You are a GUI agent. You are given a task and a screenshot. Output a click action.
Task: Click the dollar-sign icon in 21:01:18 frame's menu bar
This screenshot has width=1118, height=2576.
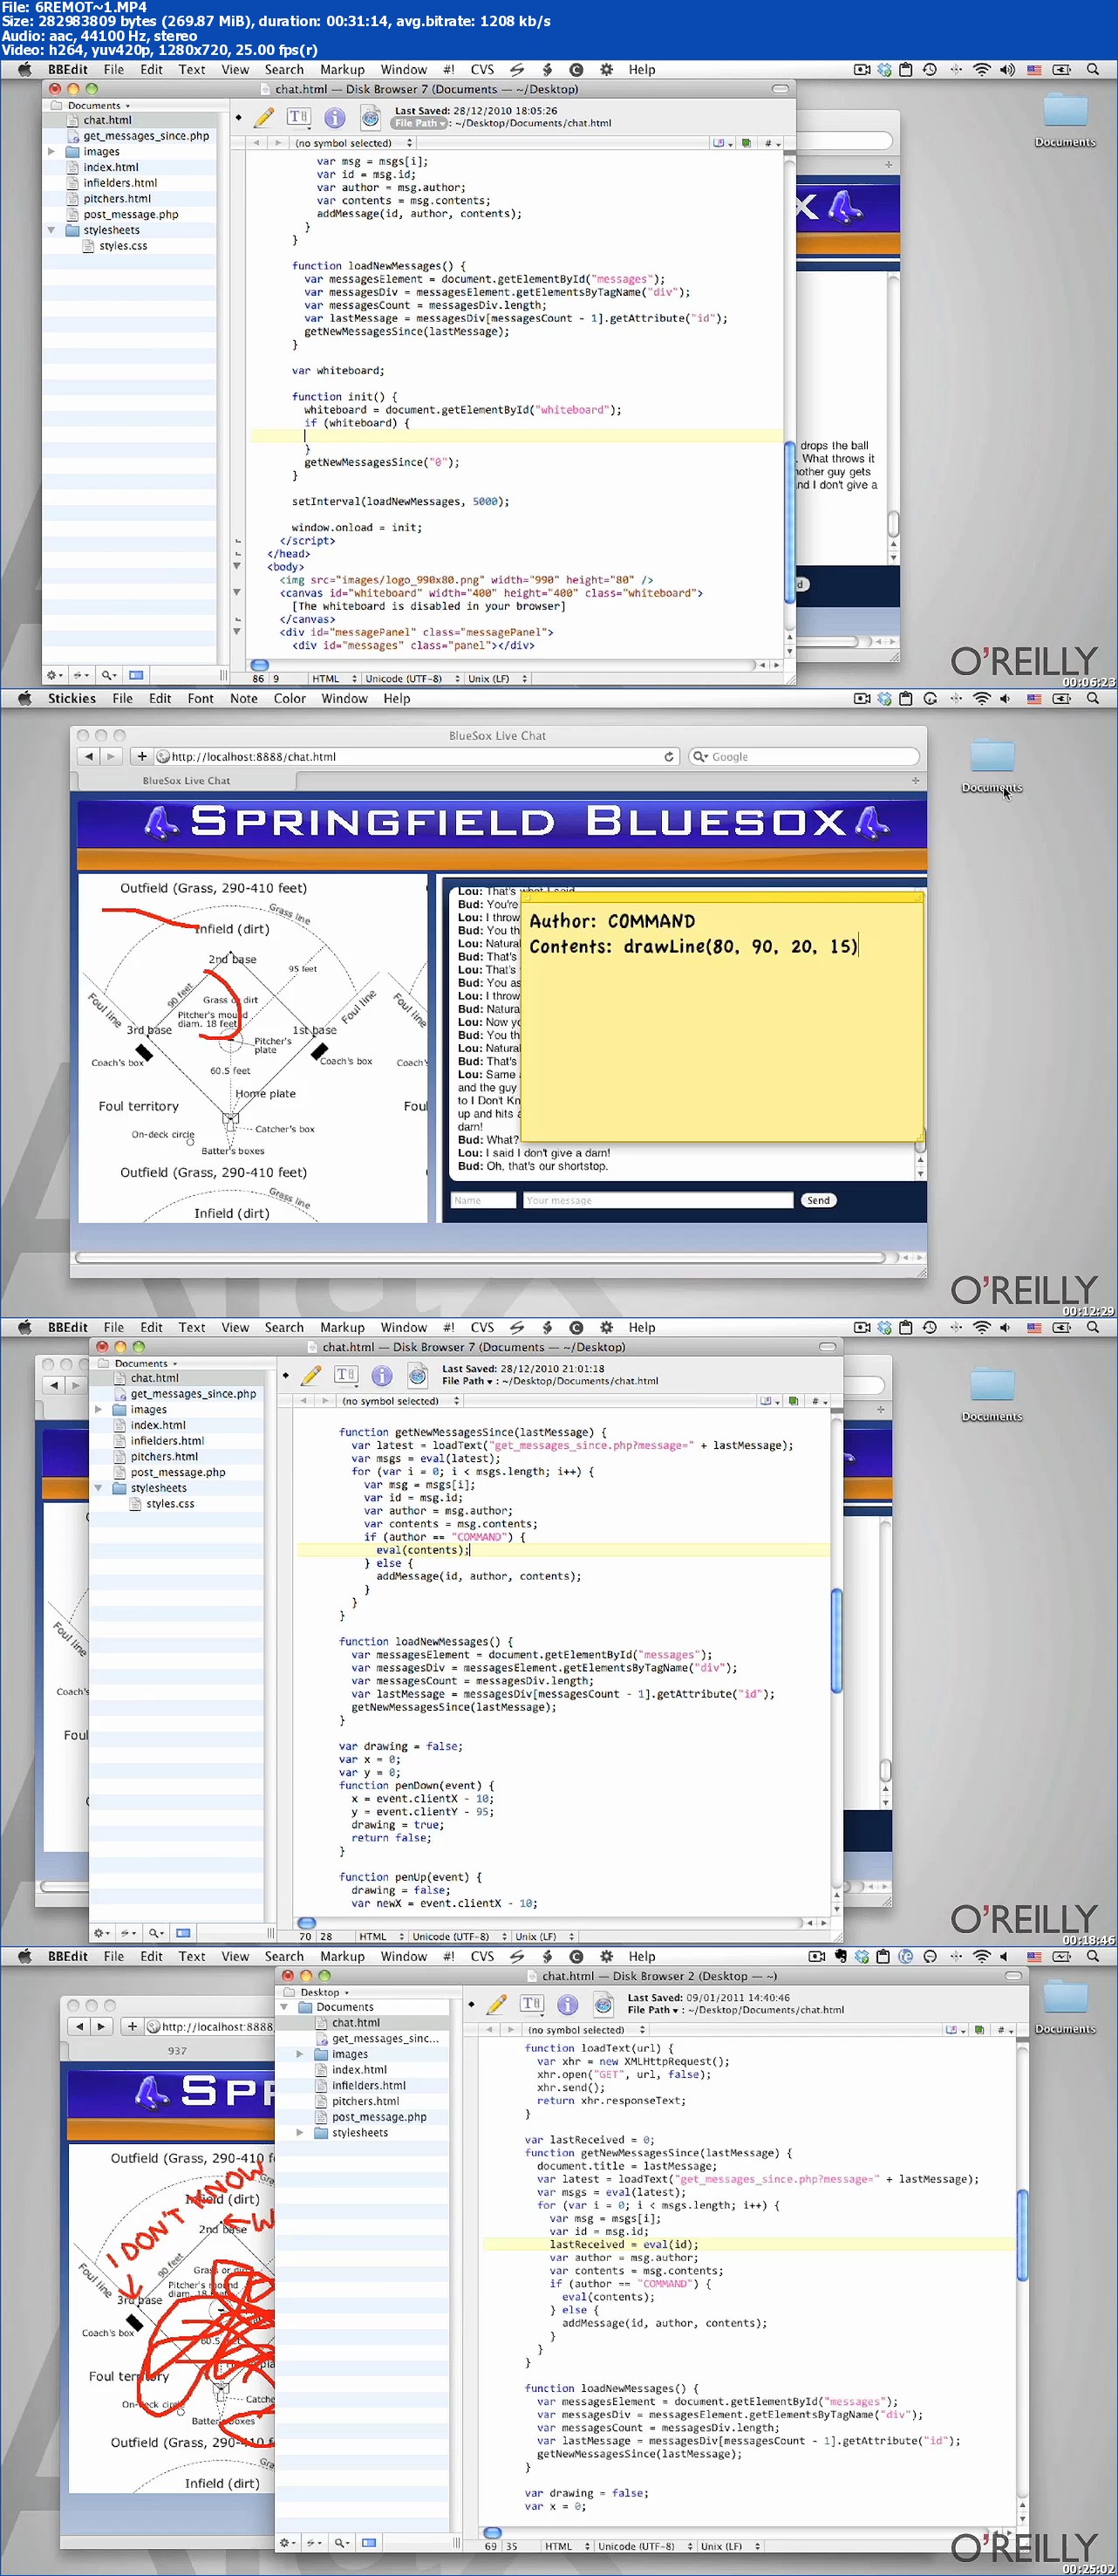click(x=547, y=1328)
